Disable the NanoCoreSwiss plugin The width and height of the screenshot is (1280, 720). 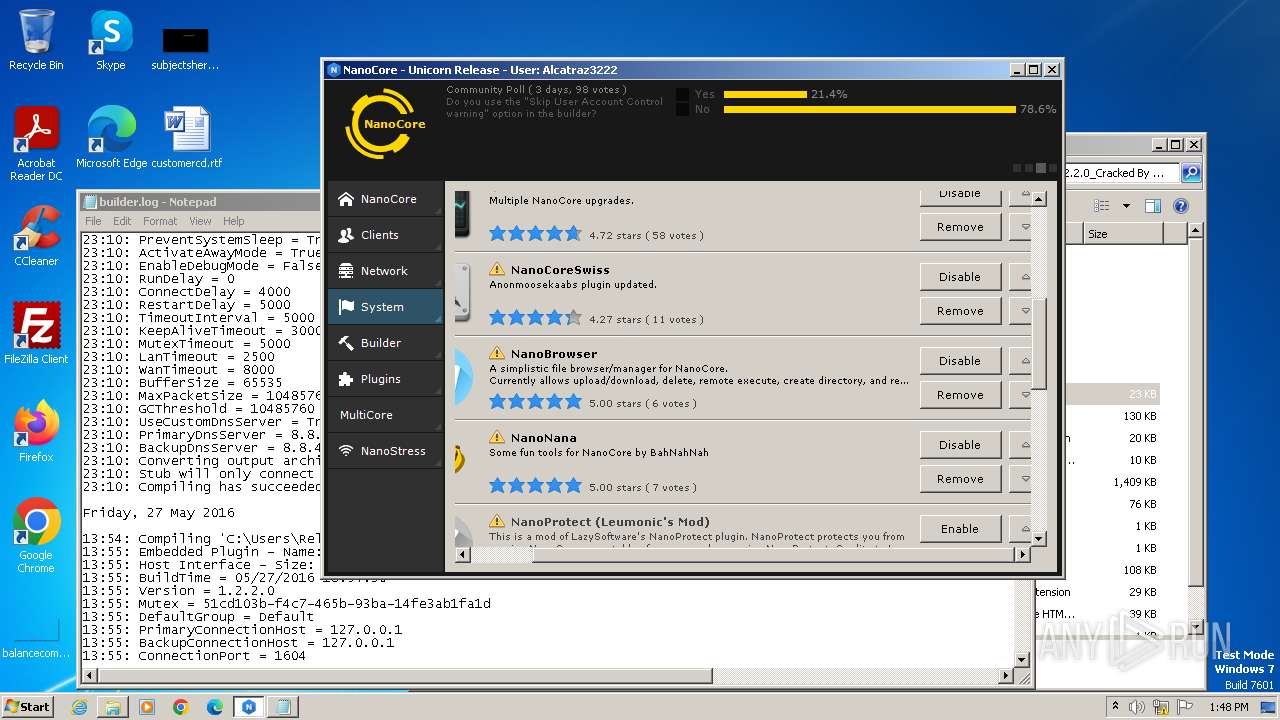960,277
